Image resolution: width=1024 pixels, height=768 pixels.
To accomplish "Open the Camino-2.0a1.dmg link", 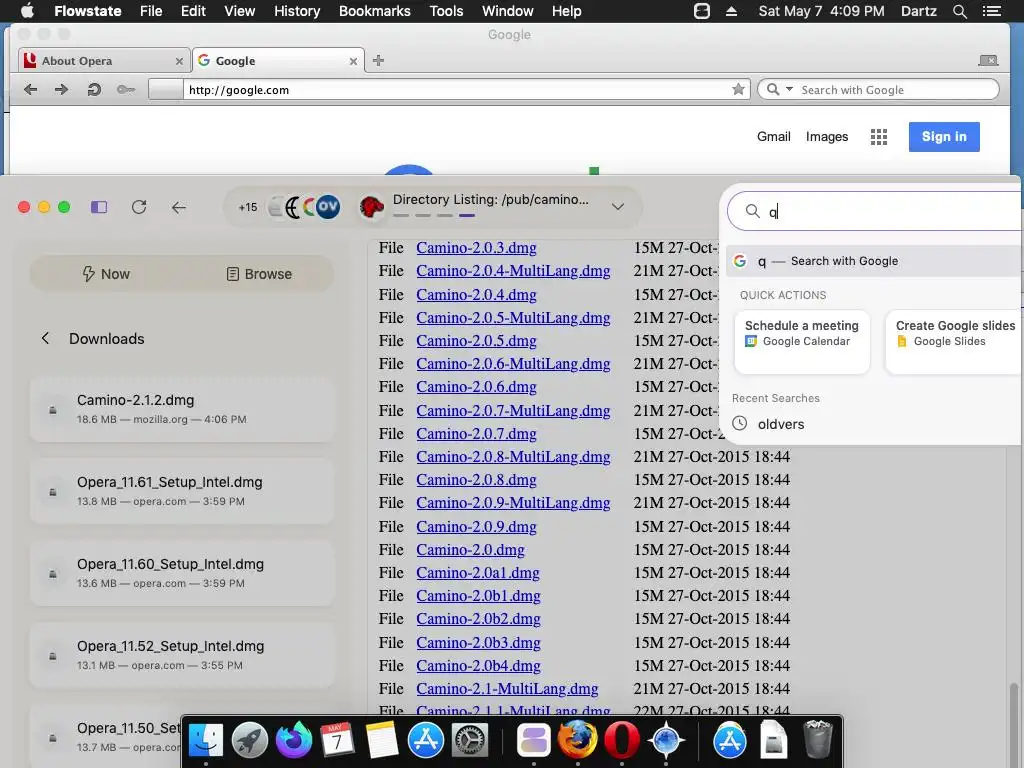I will pos(478,573).
